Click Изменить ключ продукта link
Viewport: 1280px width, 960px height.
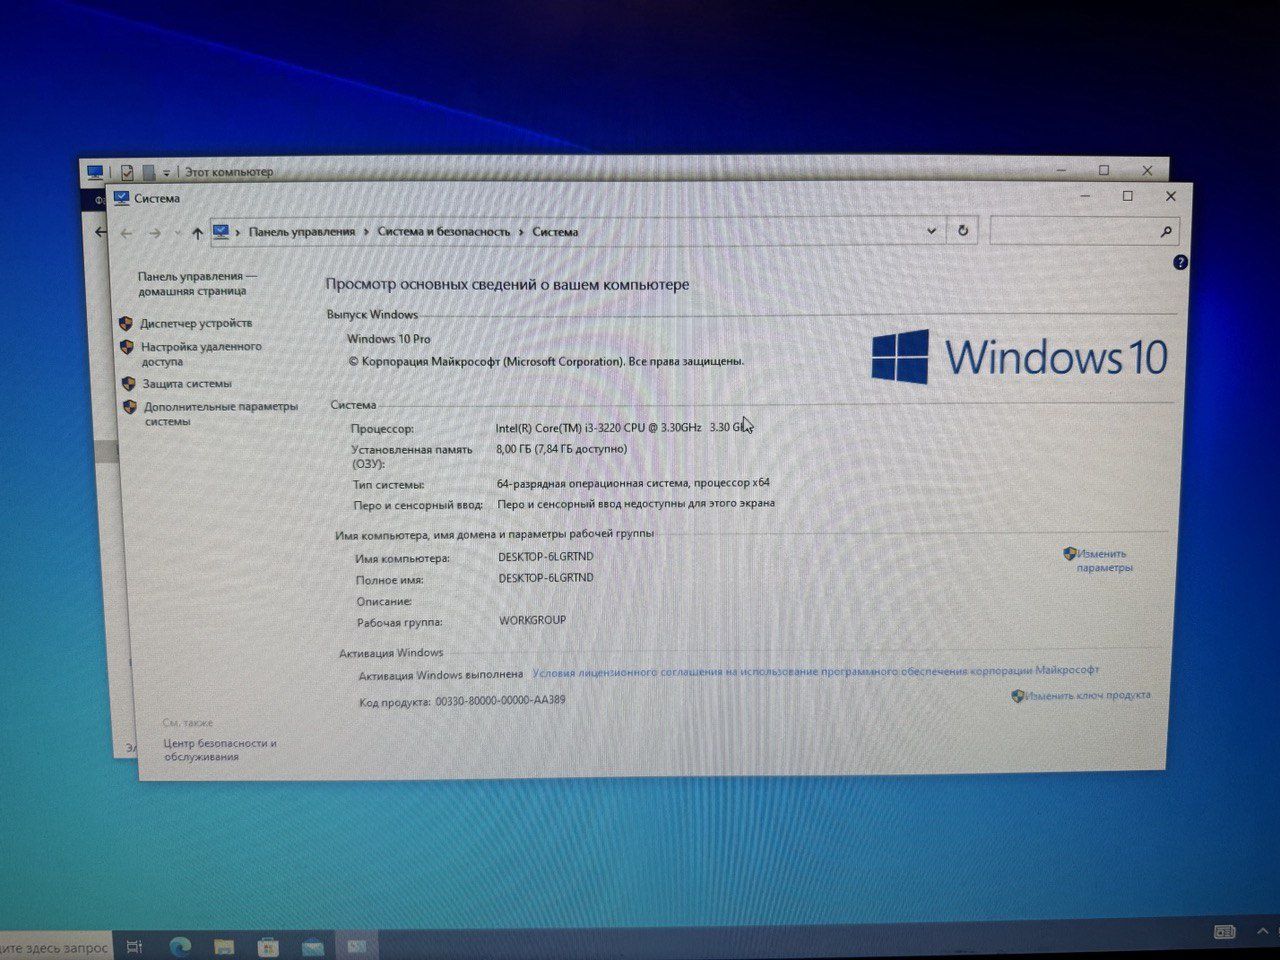click(x=1088, y=695)
